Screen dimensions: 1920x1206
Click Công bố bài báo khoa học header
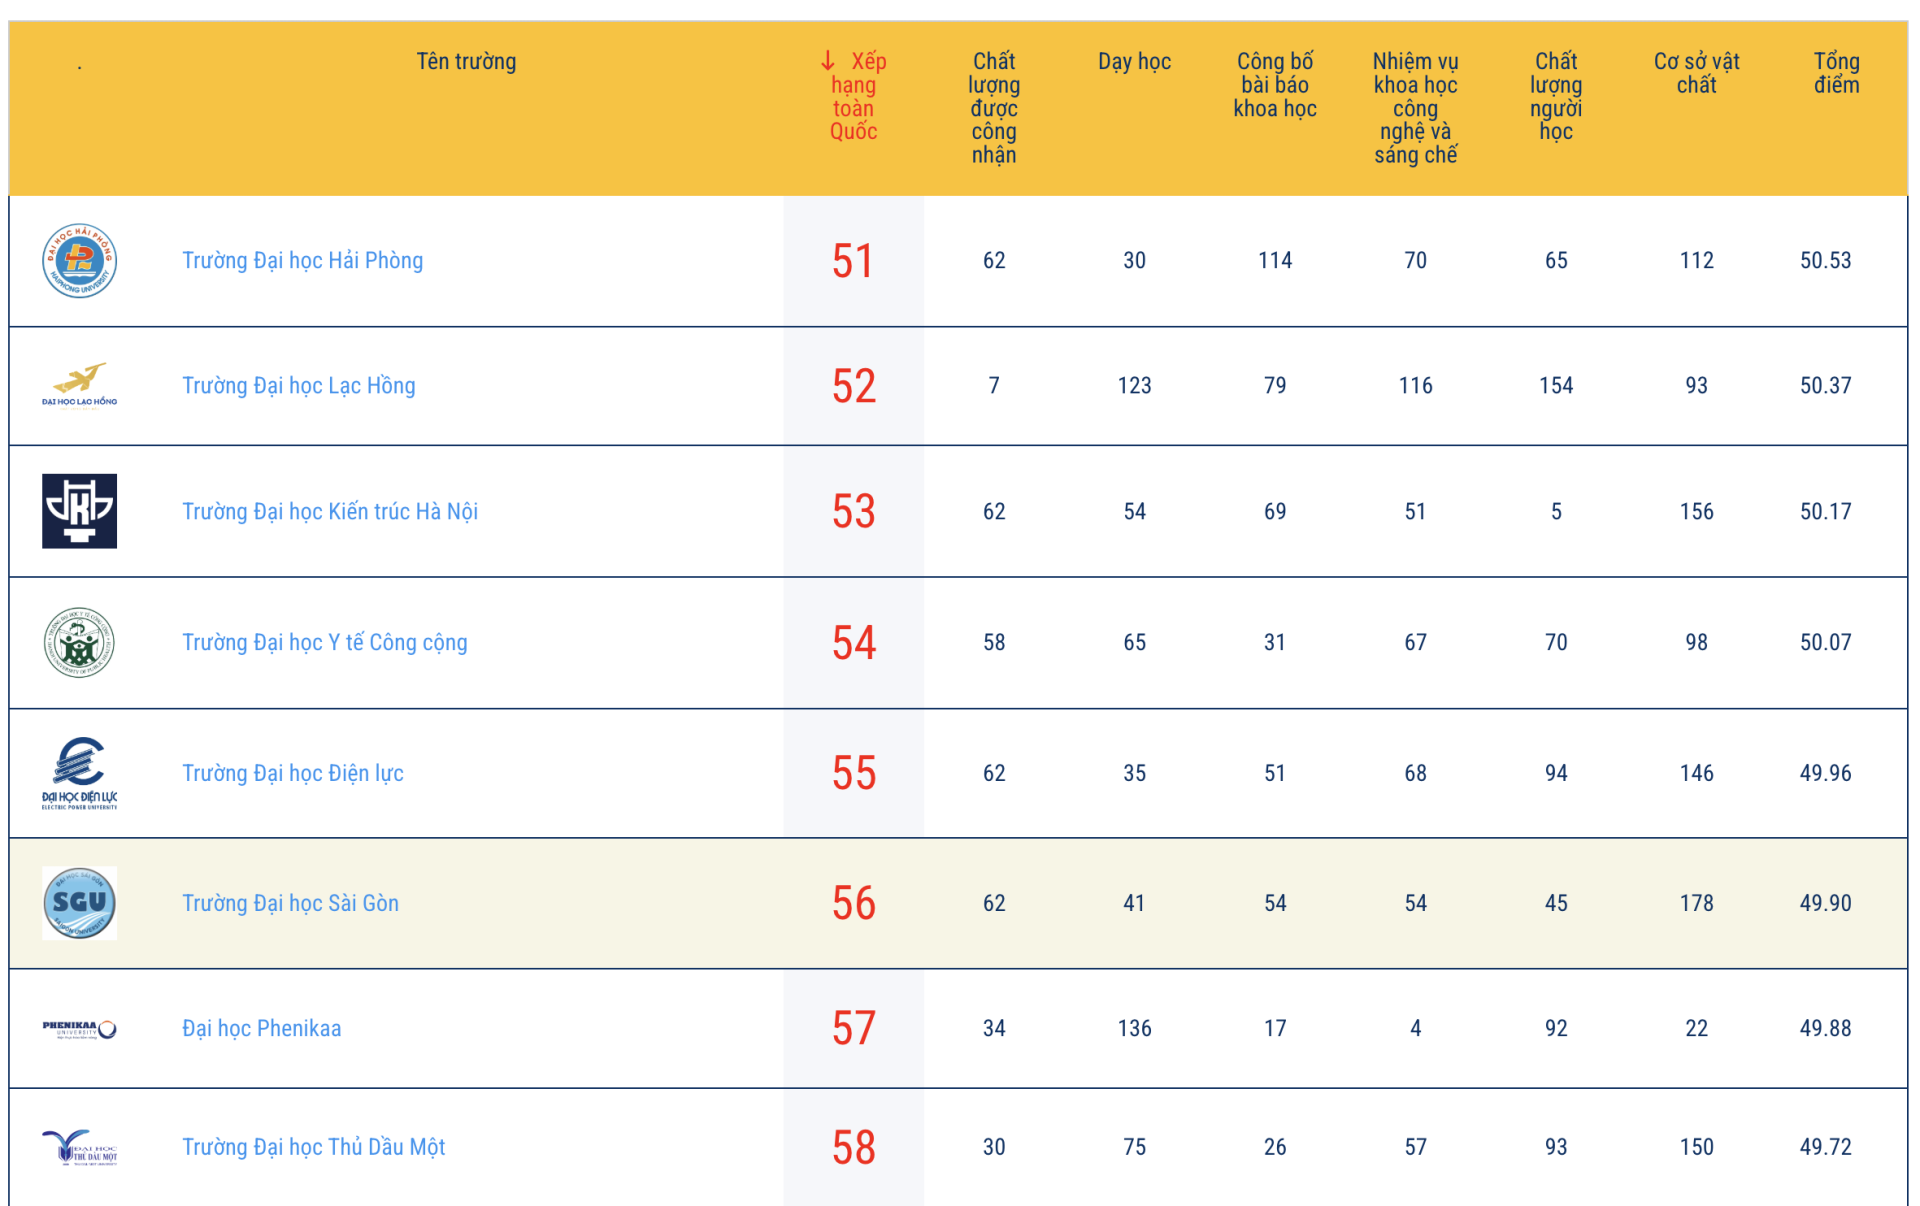(x=1274, y=85)
